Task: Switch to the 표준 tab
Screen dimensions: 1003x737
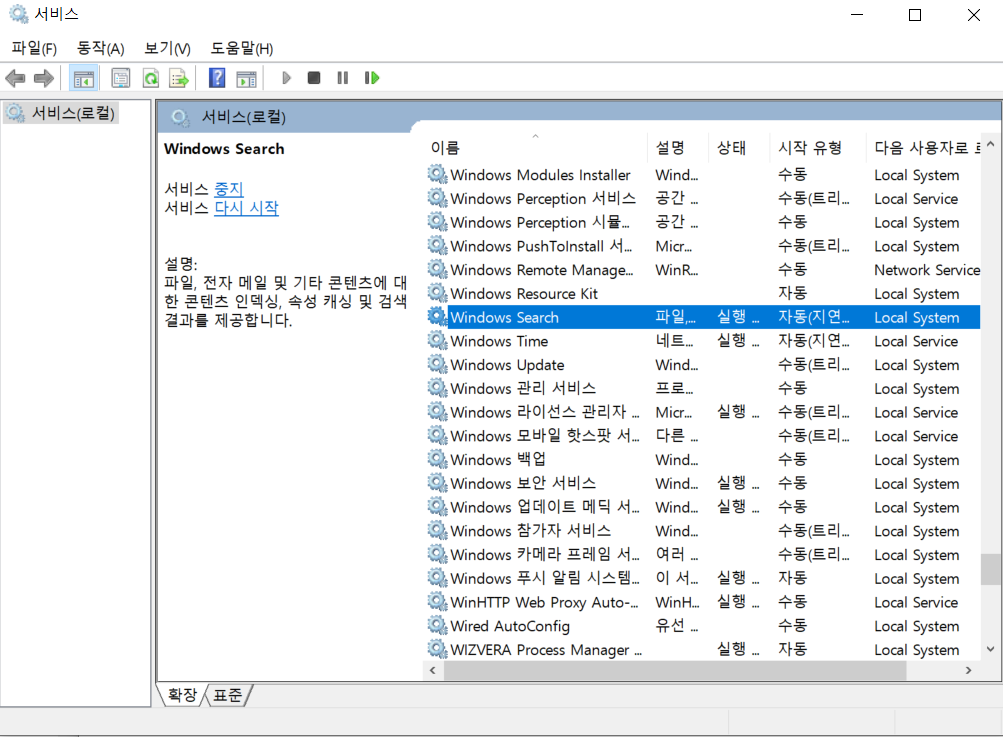Action: [x=228, y=695]
